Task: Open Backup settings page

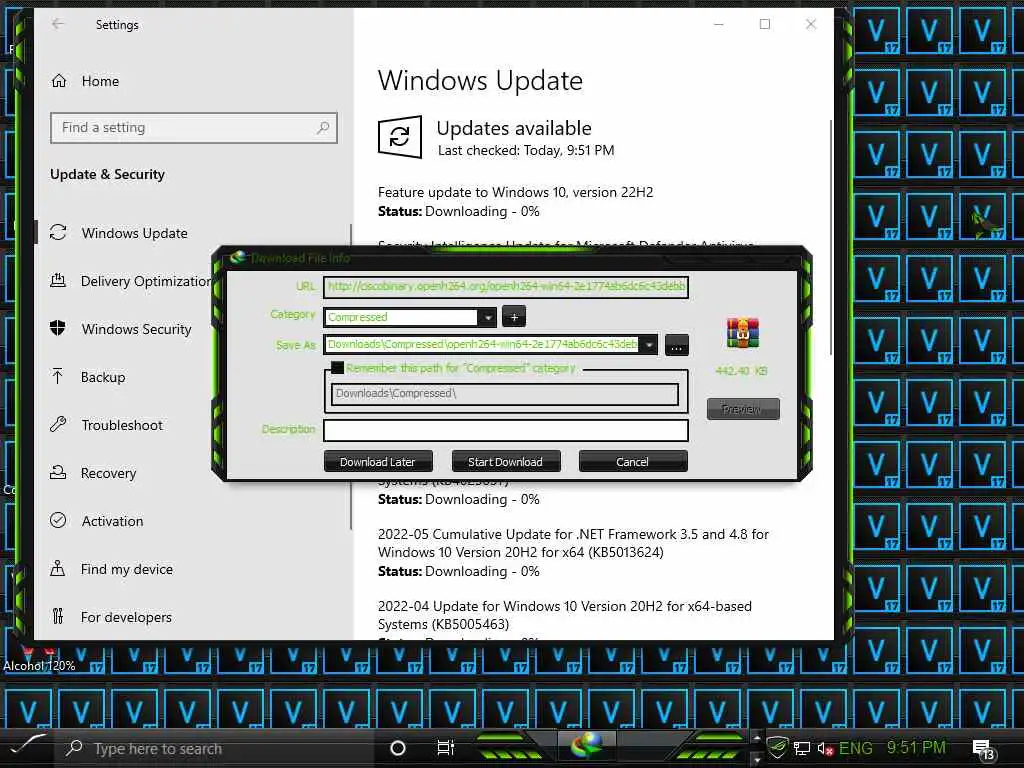Action: pos(103,377)
